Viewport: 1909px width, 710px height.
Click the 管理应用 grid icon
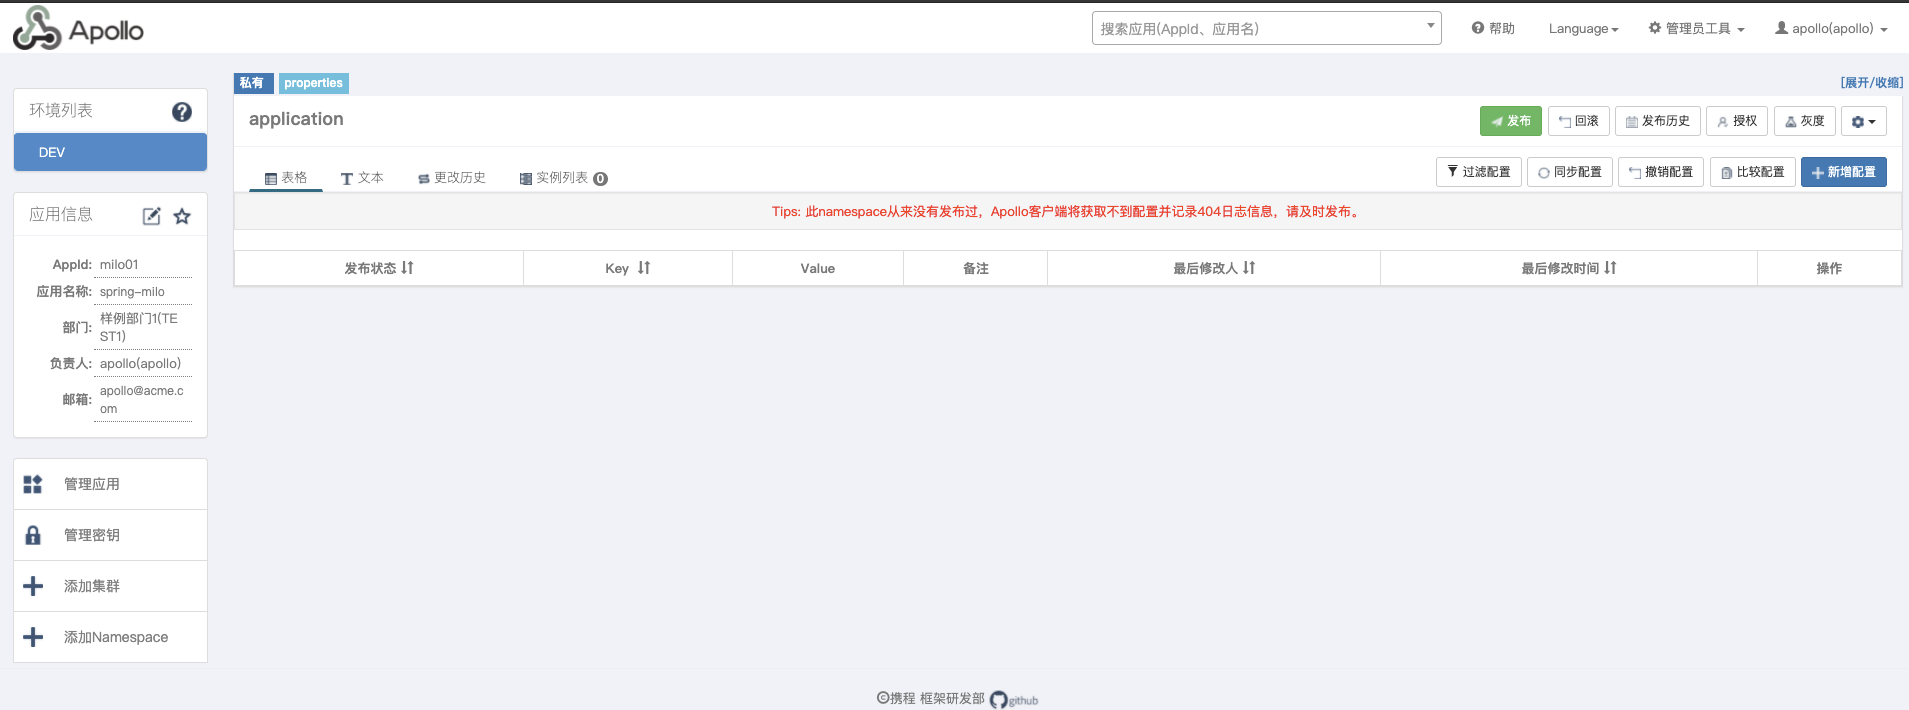[x=33, y=484]
